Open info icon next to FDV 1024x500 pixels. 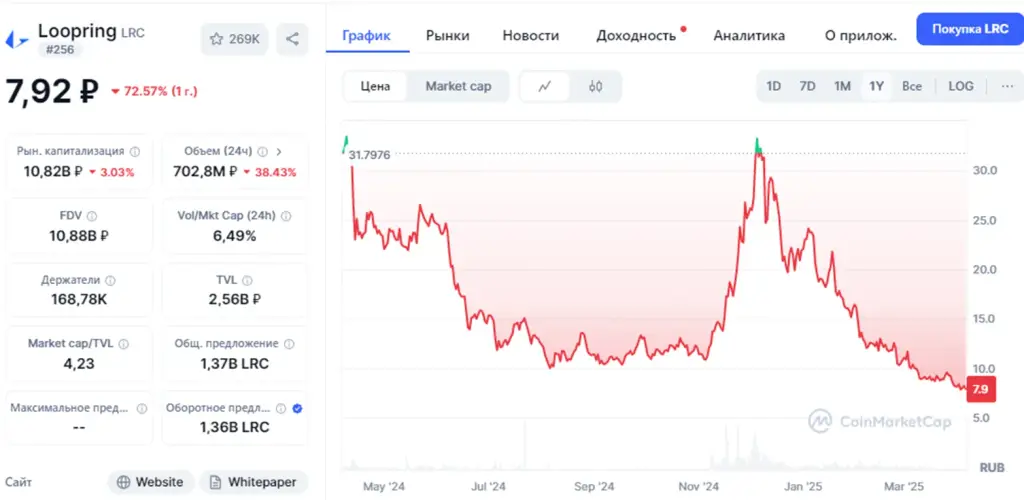click(91, 216)
